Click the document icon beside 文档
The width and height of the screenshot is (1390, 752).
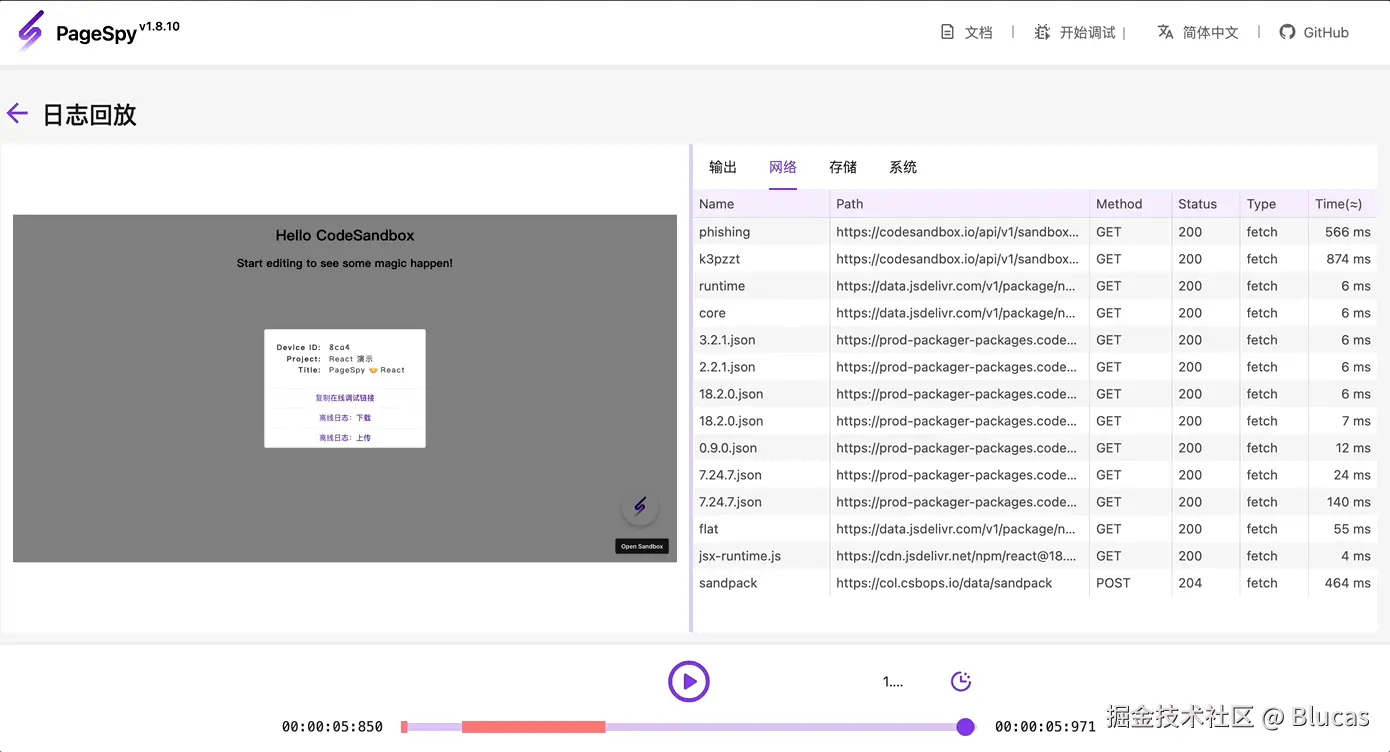(947, 32)
